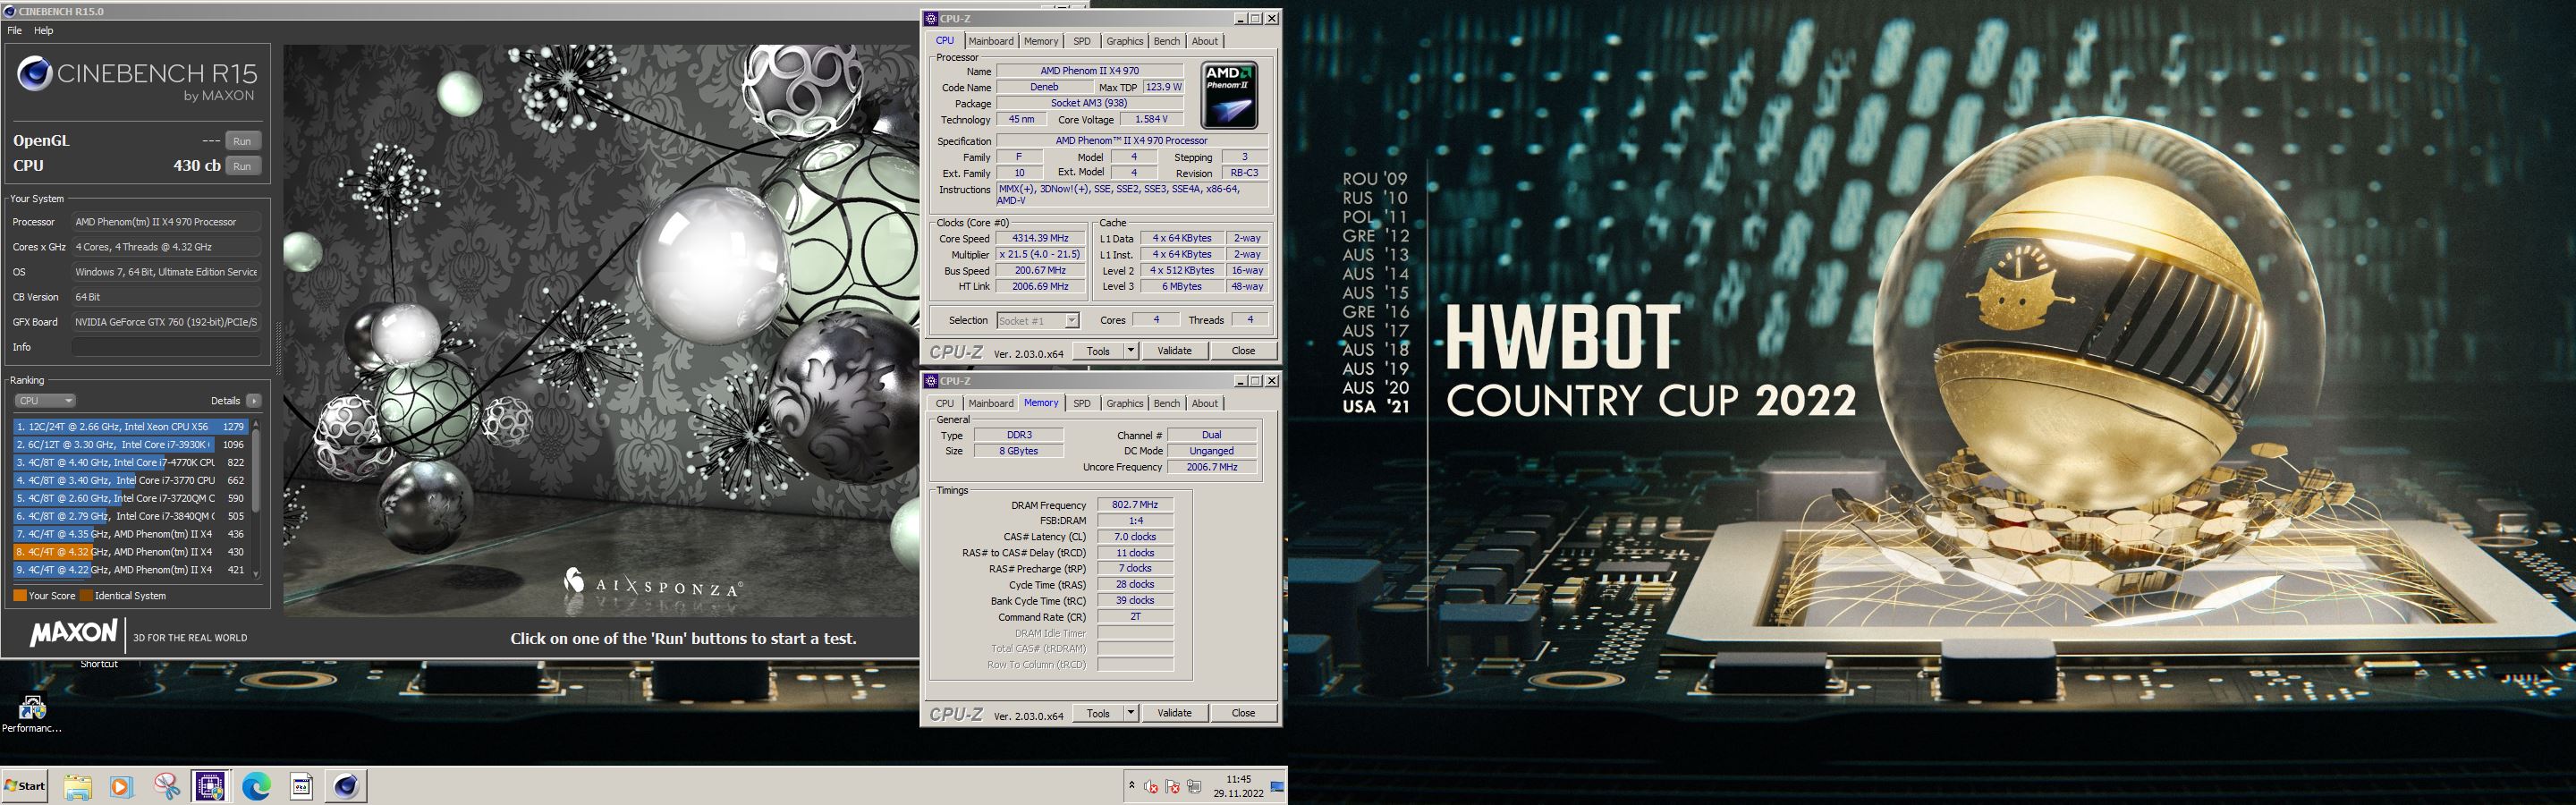Click the taskbar document-window icon beside Edge
Screen dimensions: 2576x805
[x=301, y=787]
